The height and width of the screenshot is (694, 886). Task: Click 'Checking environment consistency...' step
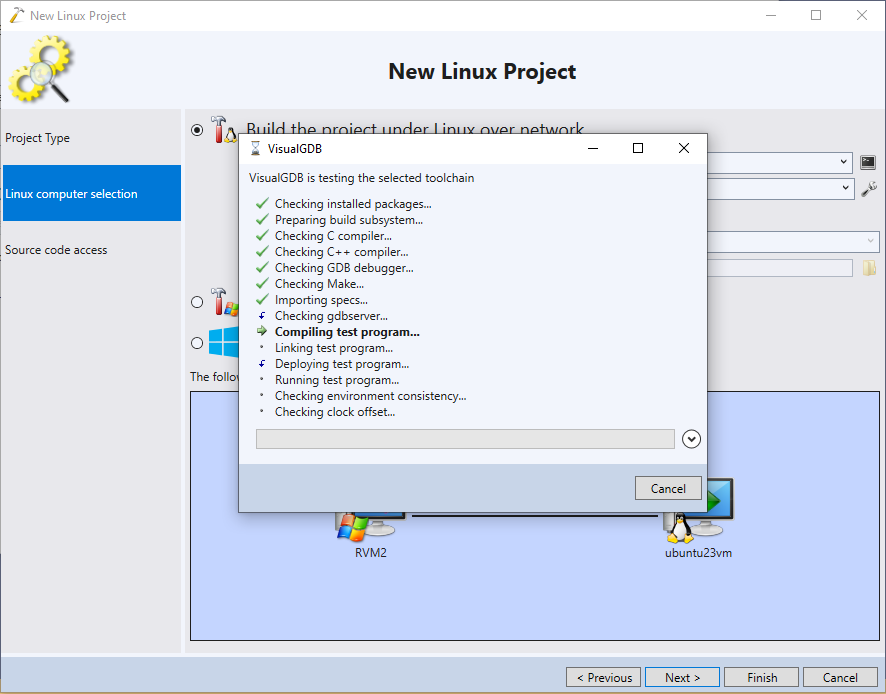coord(370,396)
